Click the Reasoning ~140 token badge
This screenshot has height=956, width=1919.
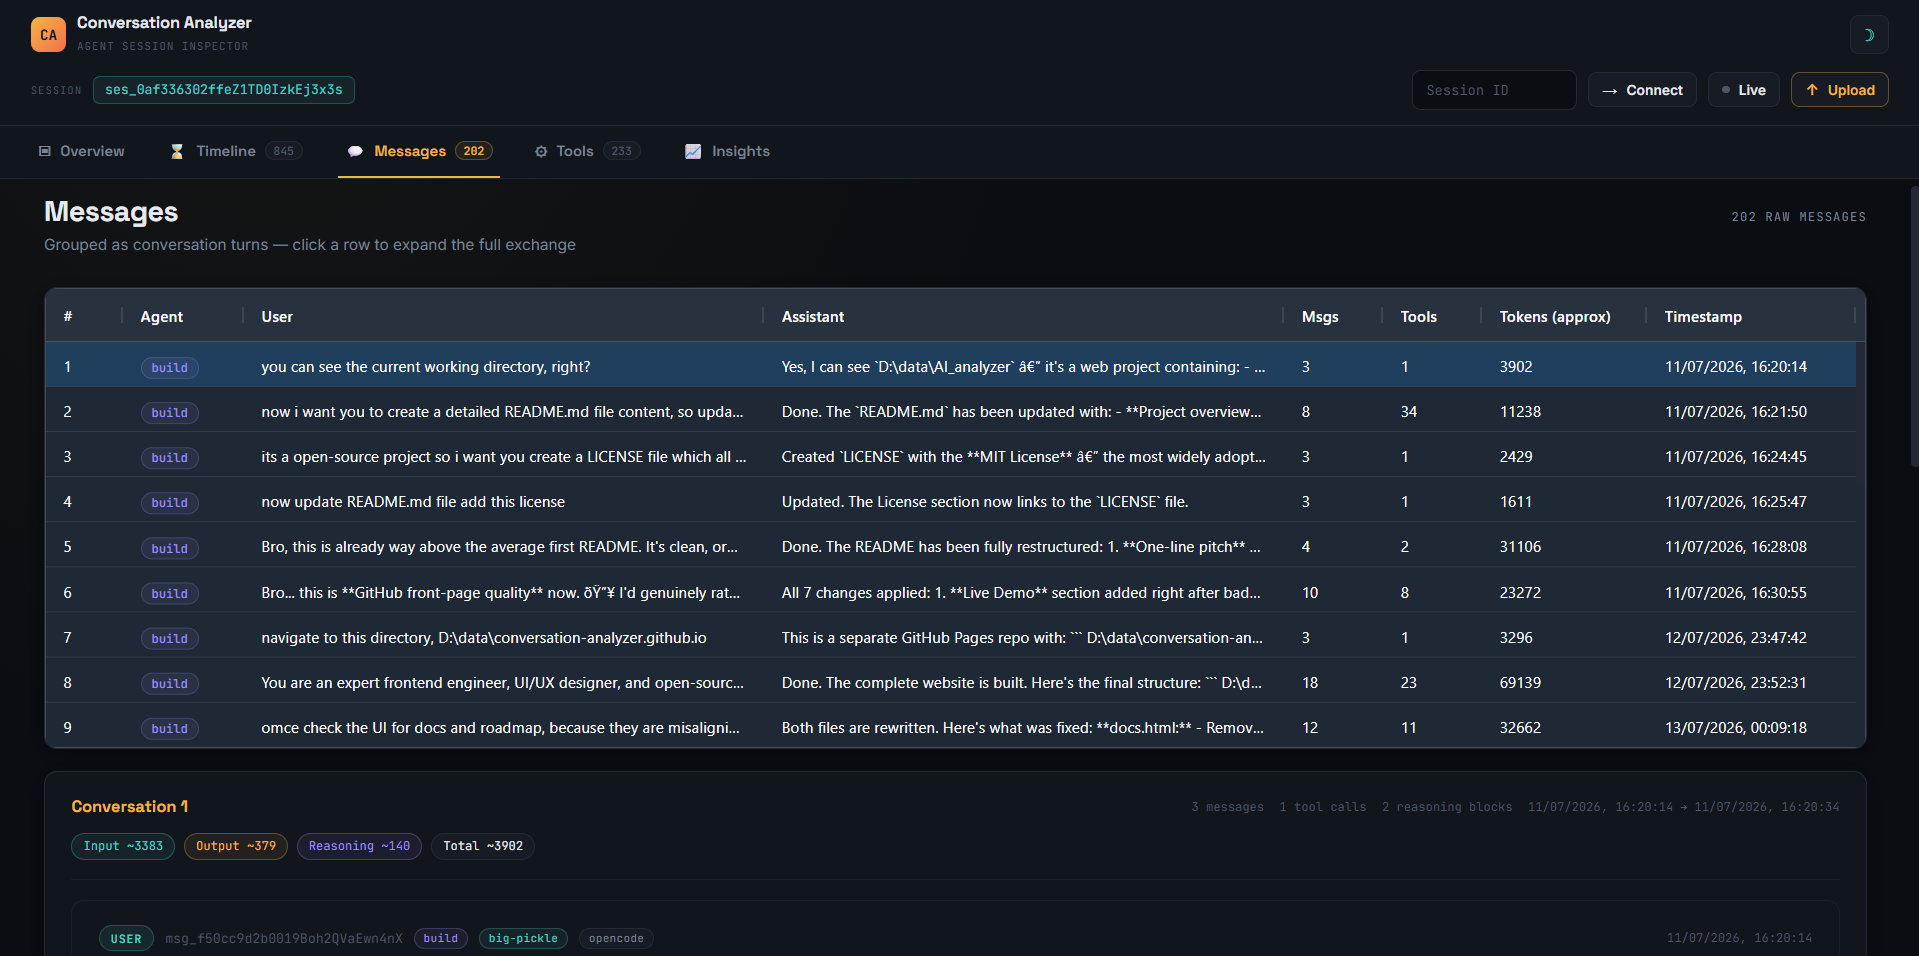(359, 846)
